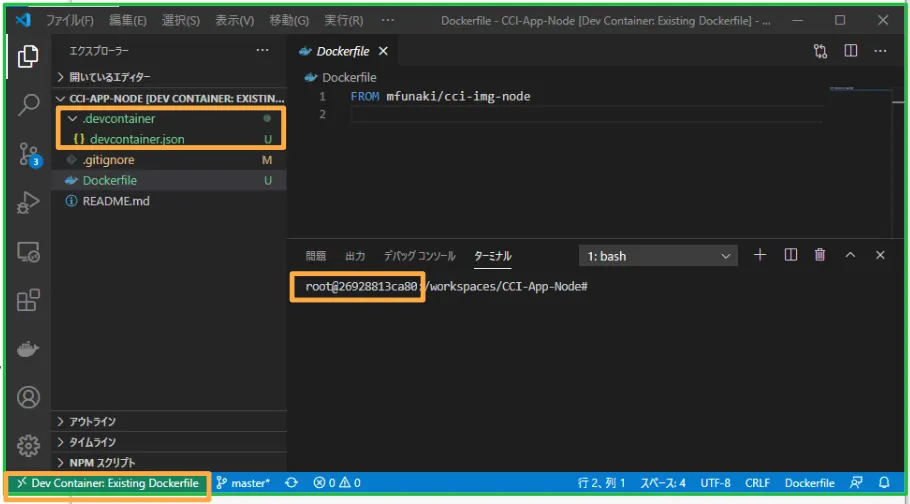Click the master* branch in status bar

[244, 483]
